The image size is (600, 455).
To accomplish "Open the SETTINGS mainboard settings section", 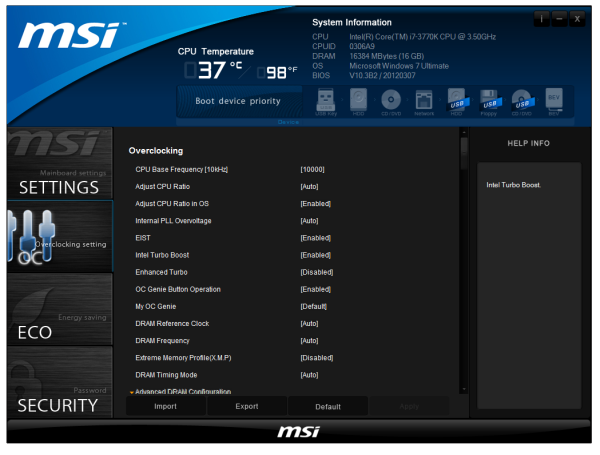I will [x=60, y=163].
